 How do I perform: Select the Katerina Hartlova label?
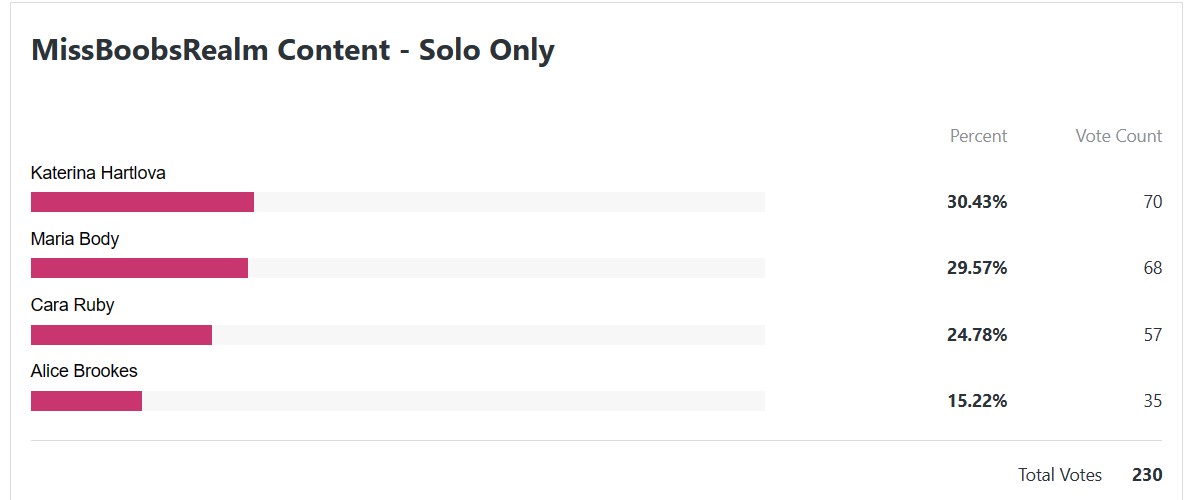98,173
